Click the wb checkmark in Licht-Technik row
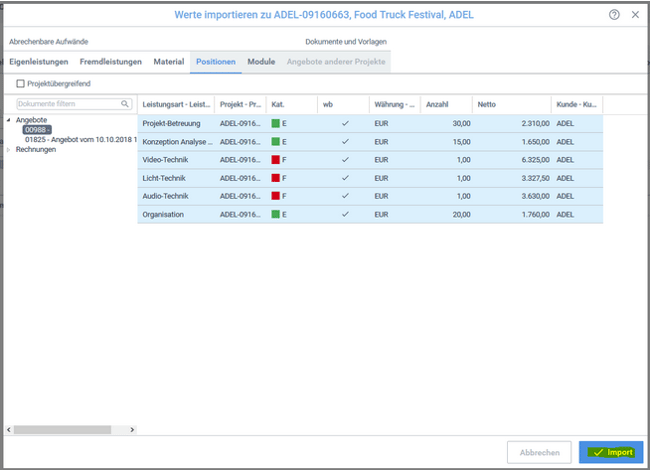Viewport: 650px width, 470px height. 345,178
